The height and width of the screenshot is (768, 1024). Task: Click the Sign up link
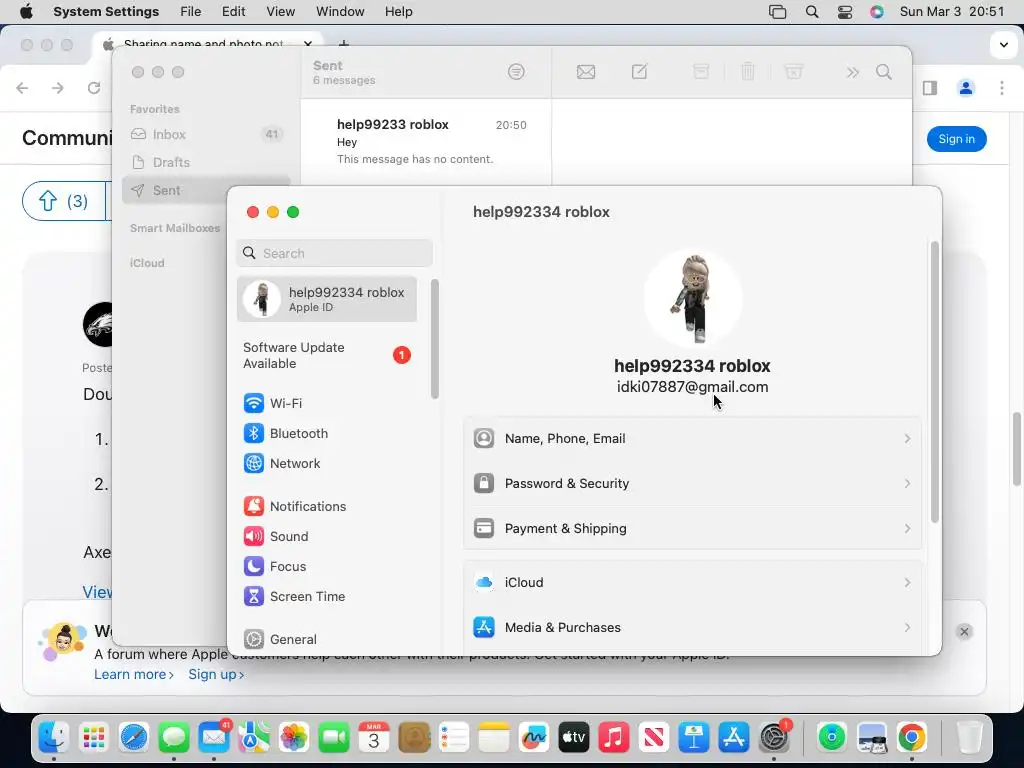[216, 674]
